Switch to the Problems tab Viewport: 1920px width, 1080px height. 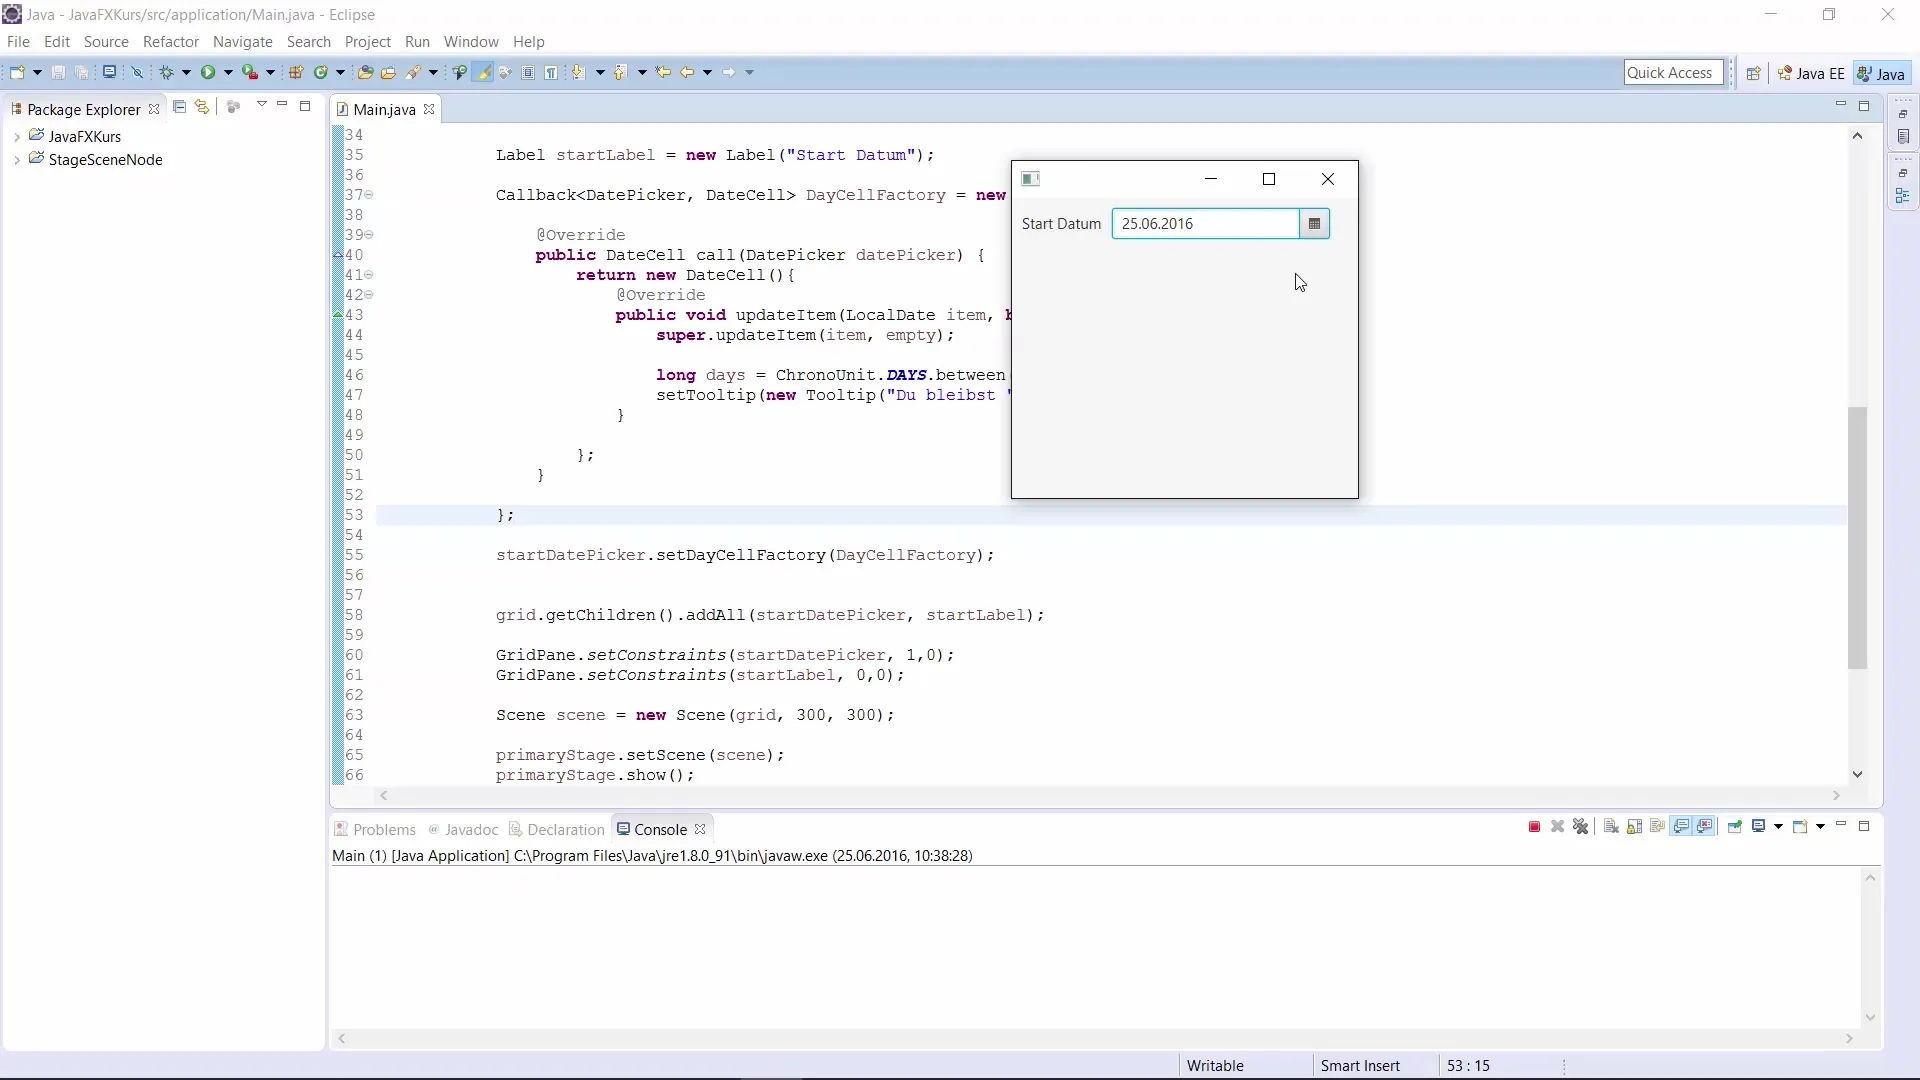(x=375, y=829)
